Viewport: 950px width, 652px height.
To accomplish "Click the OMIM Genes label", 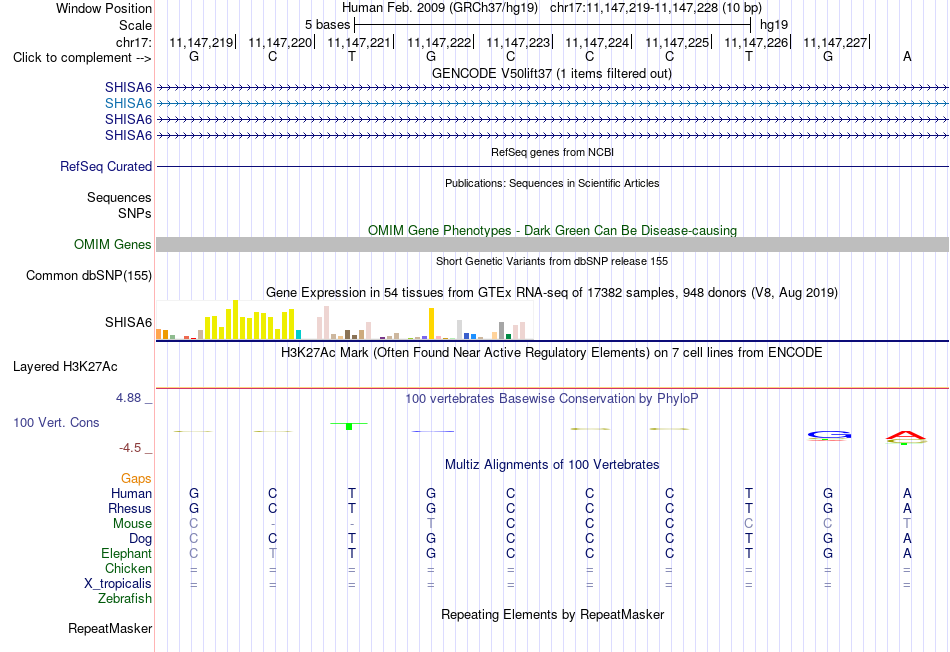I will coord(113,245).
